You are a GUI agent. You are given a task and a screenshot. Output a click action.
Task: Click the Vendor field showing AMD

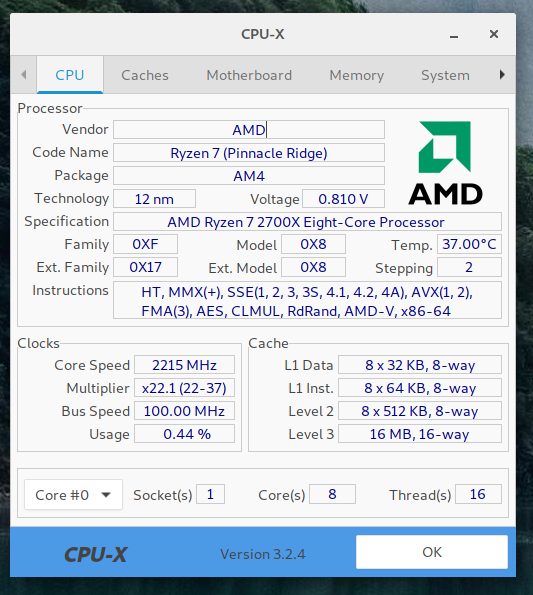click(x=249, y=130)
